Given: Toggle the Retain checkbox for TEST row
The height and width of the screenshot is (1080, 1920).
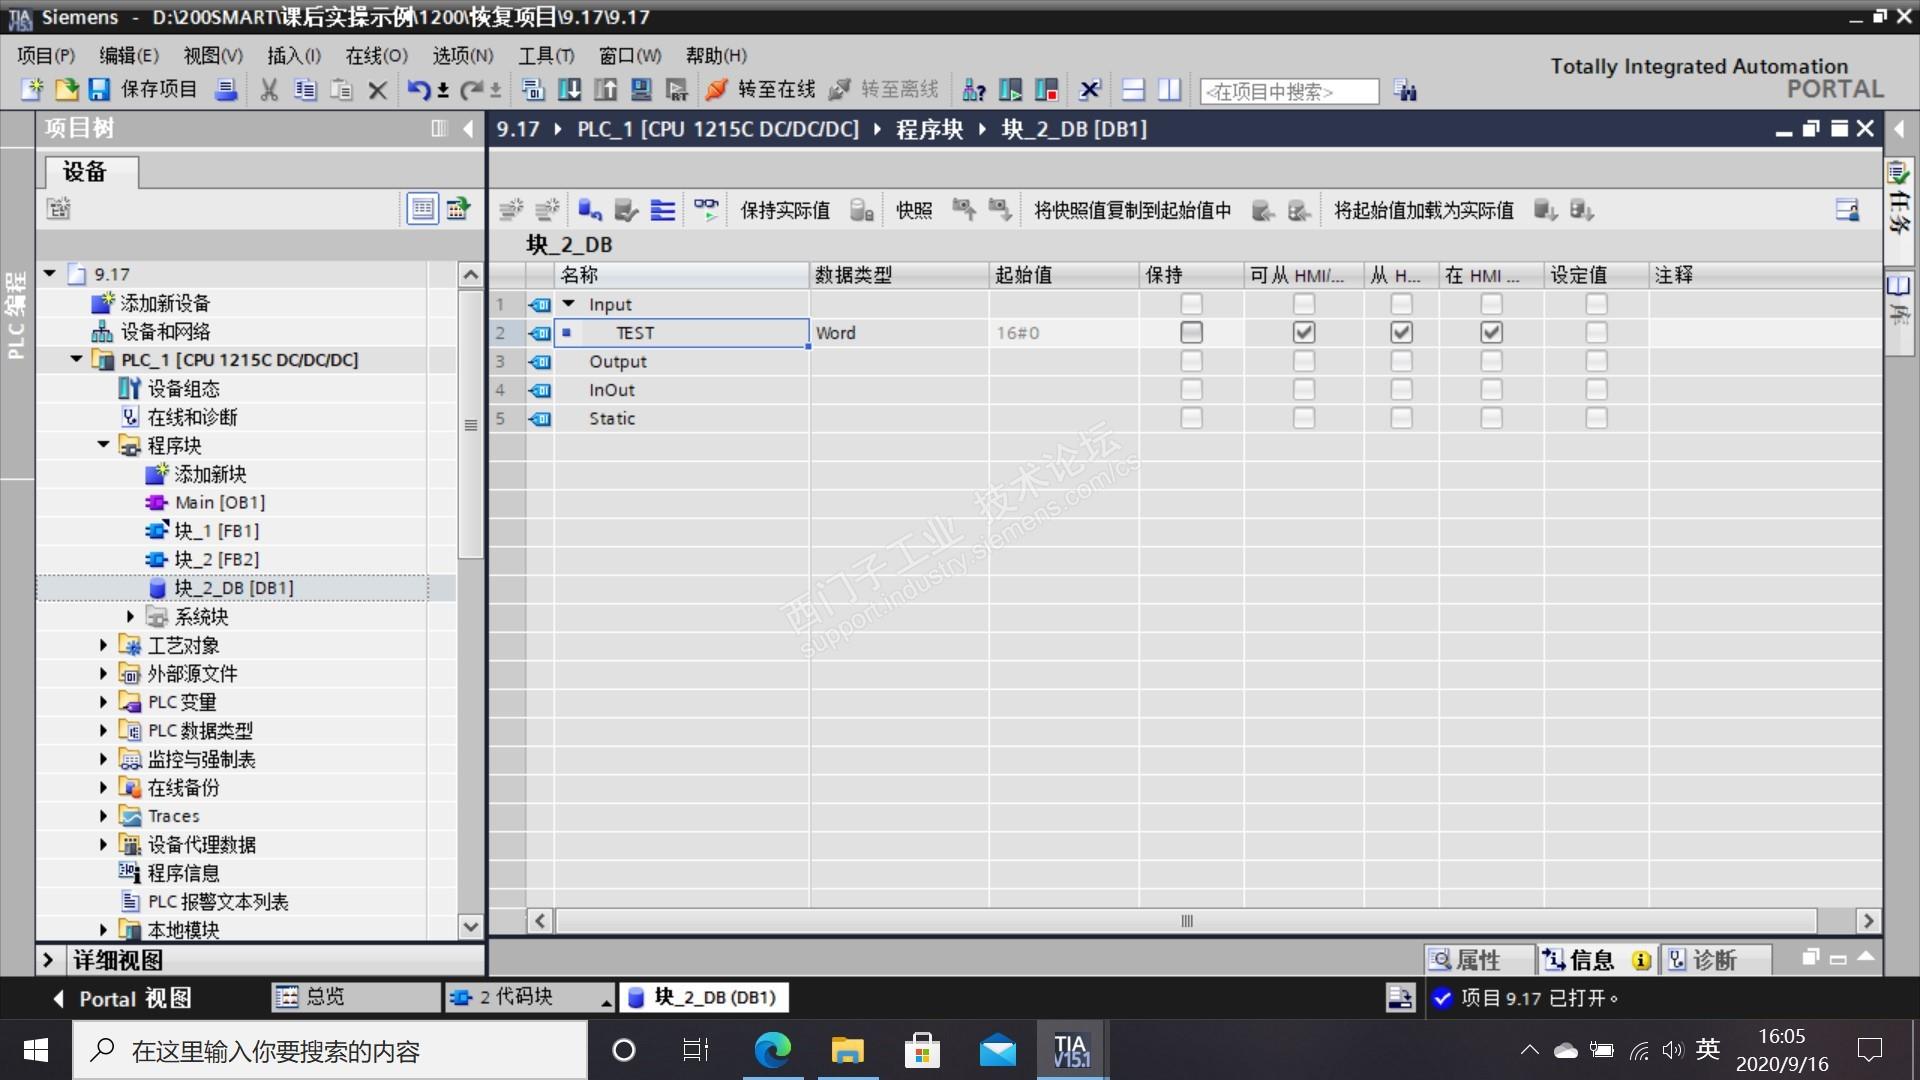Looking at the screenshot, I should click(x=1191, y=333).
